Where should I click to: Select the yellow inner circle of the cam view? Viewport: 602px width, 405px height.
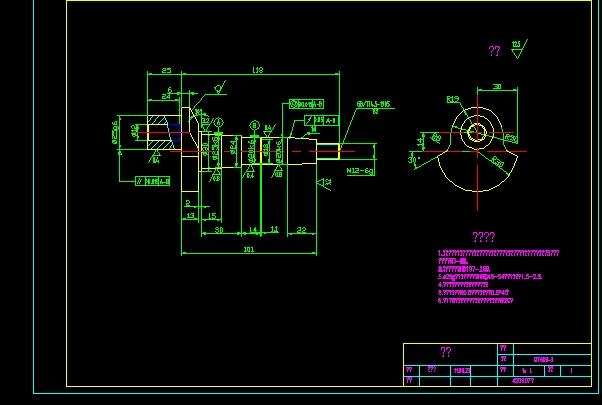click(477, 133)
